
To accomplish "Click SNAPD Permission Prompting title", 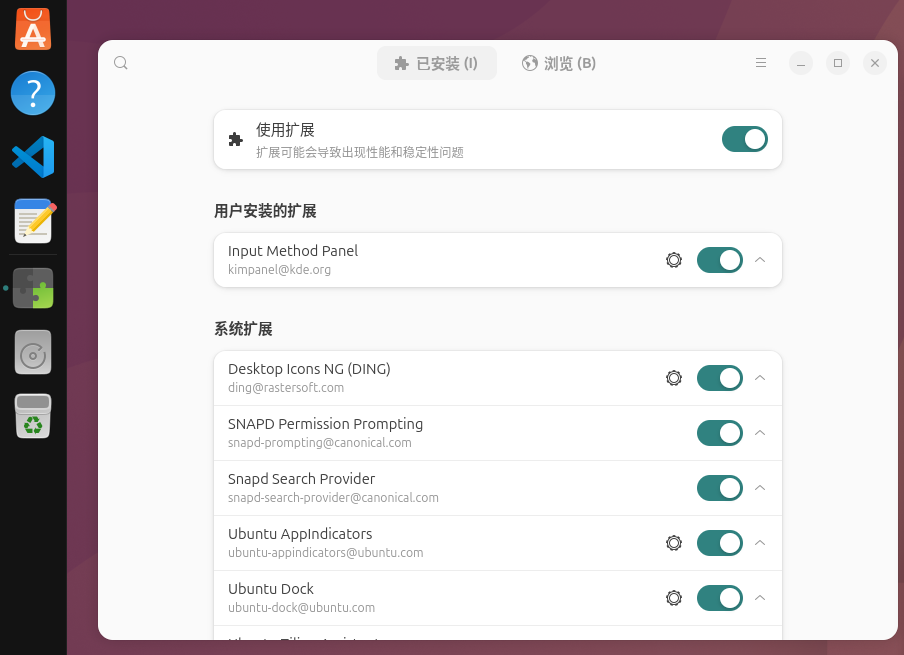I will pos(325,424).
